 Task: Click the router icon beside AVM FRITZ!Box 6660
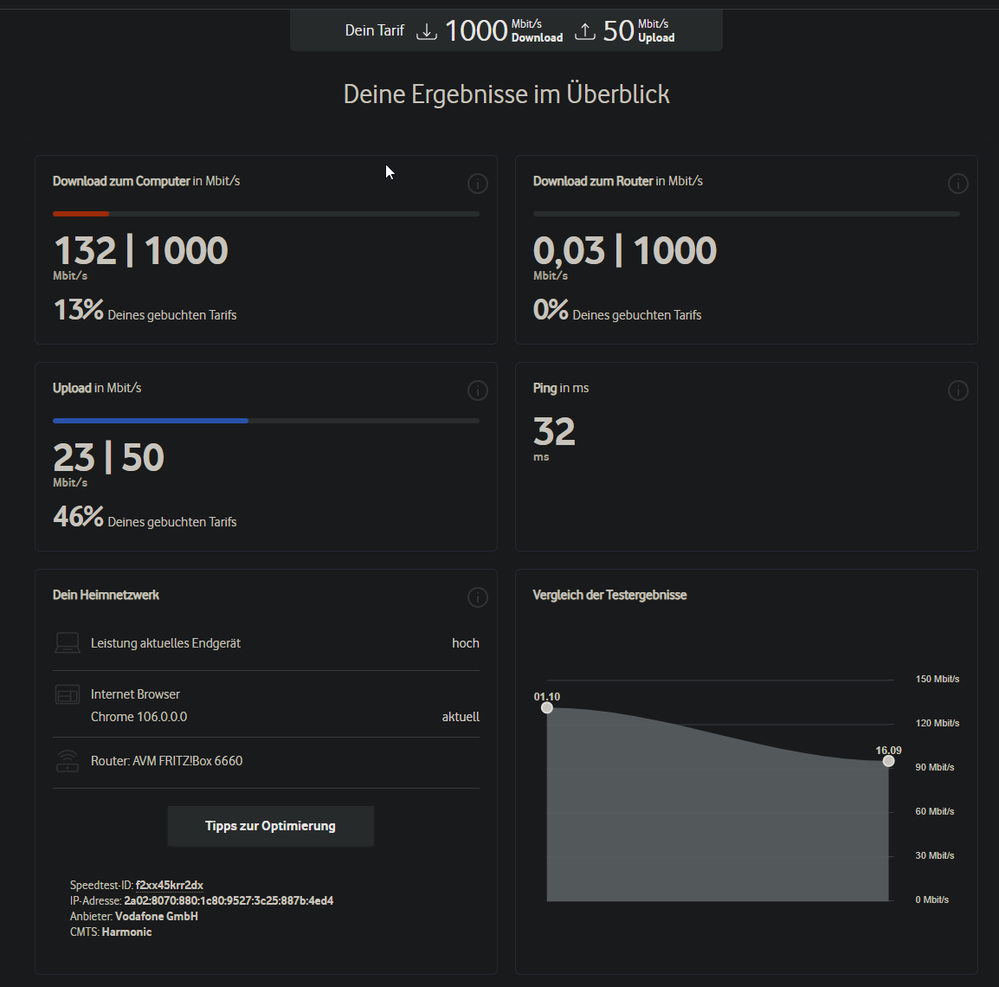(68, 761)
